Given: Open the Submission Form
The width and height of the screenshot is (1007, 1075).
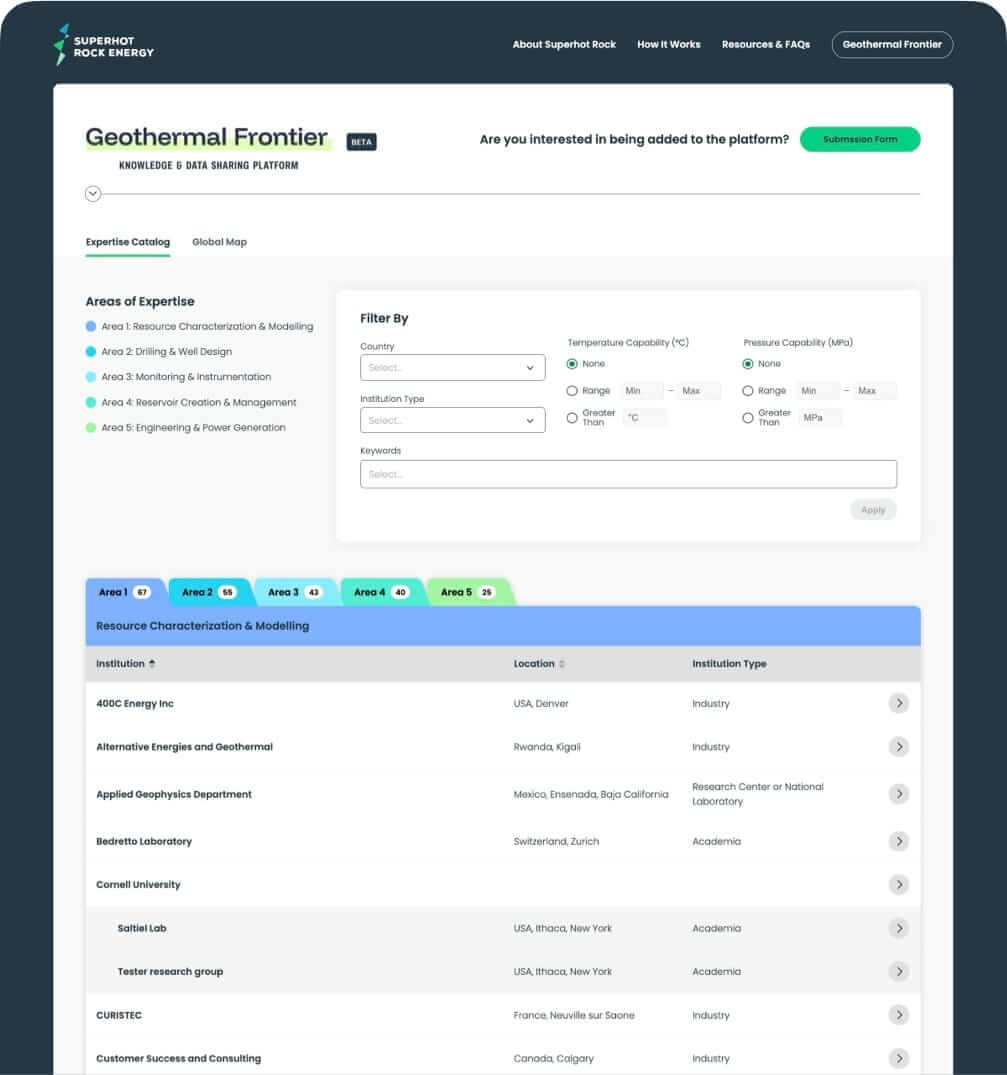Looking at the screenshot, I should pyautogui.click(x=860, y=139).
